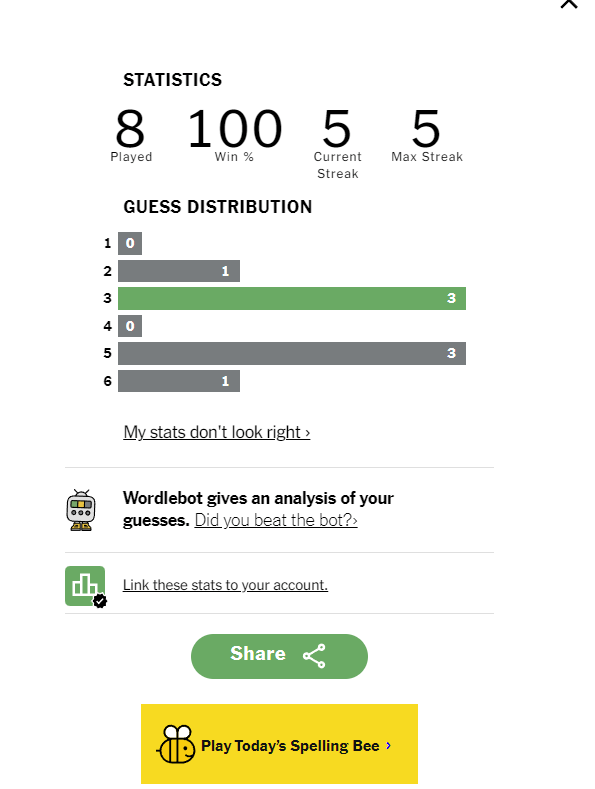Image resolution: width=595 pixels, height=789 pixels.
Task: Click the gray bar for 5 guesses
Action: click(x=292, y=353)
